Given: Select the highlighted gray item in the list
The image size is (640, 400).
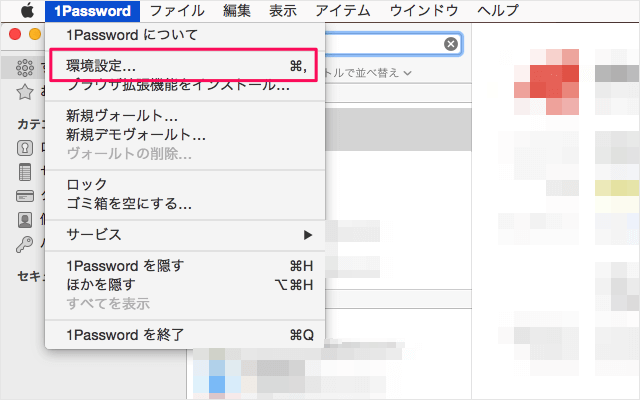Looking at the screenshot, I should point(398,130).
